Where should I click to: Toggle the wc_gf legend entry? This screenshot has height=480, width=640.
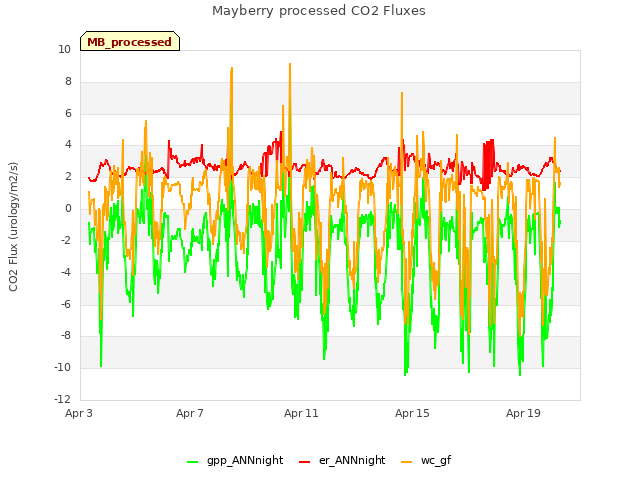(x=426, y=460)
